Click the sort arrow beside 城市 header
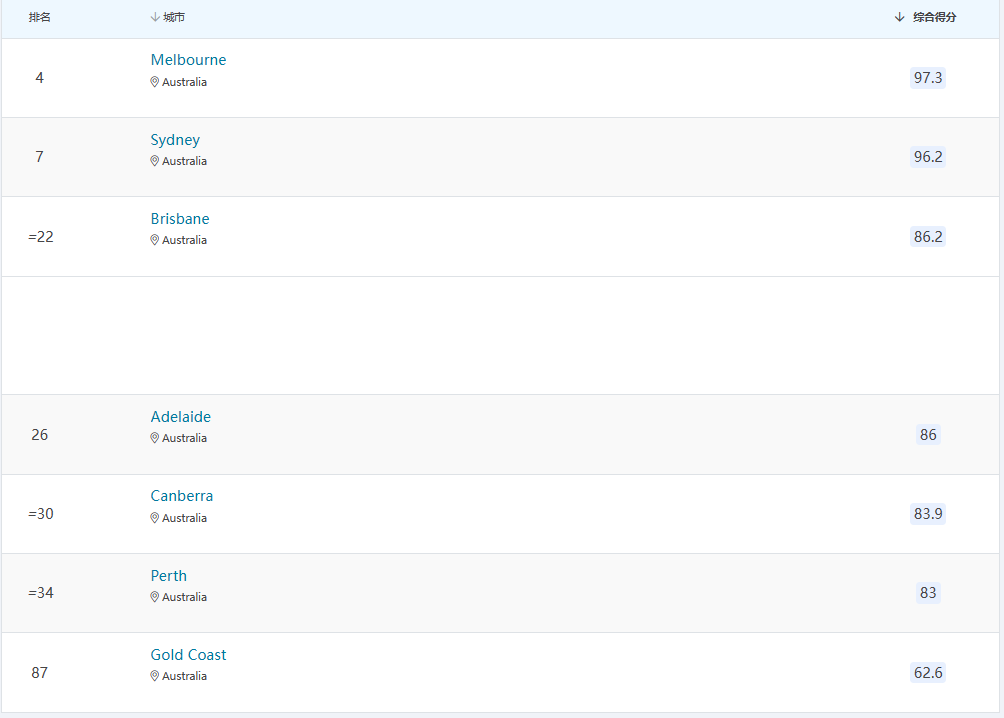This screenshot has height=718, width=1004. 155,18
